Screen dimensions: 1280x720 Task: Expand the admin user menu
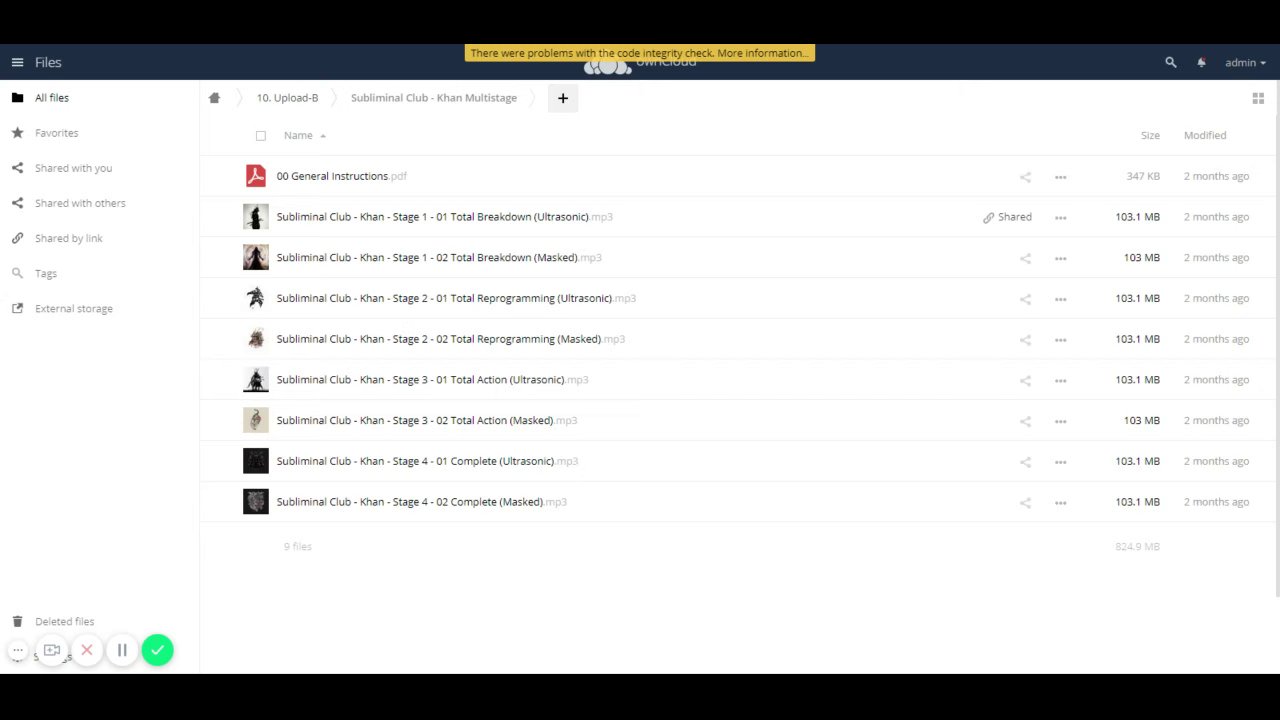tap(1245, 62)
